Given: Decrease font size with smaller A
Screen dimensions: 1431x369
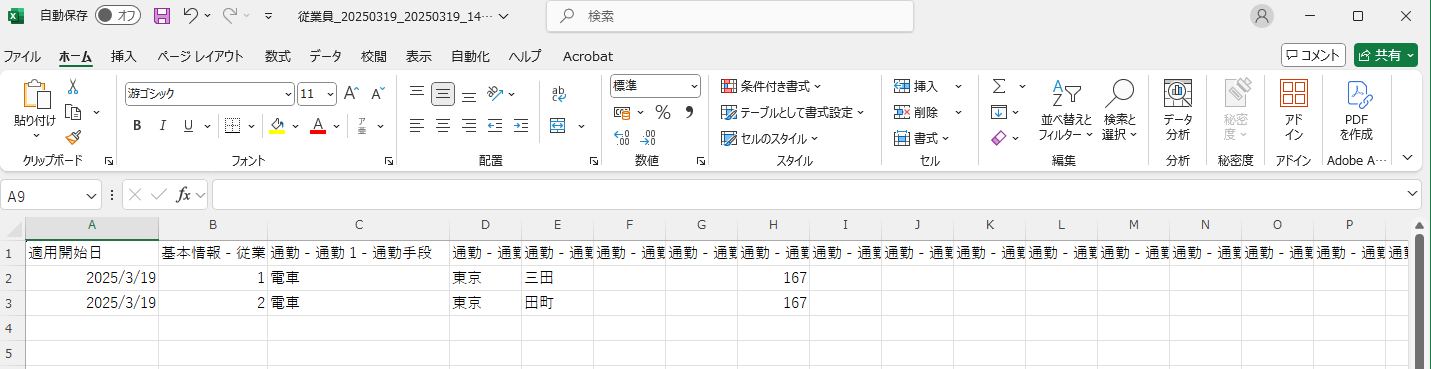Looking at the screenshot, I should tap(378, 93).
